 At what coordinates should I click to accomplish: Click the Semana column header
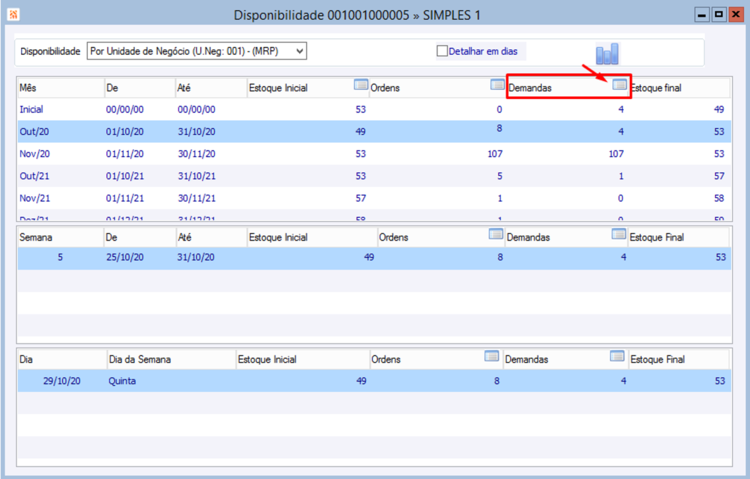(60, 237)
